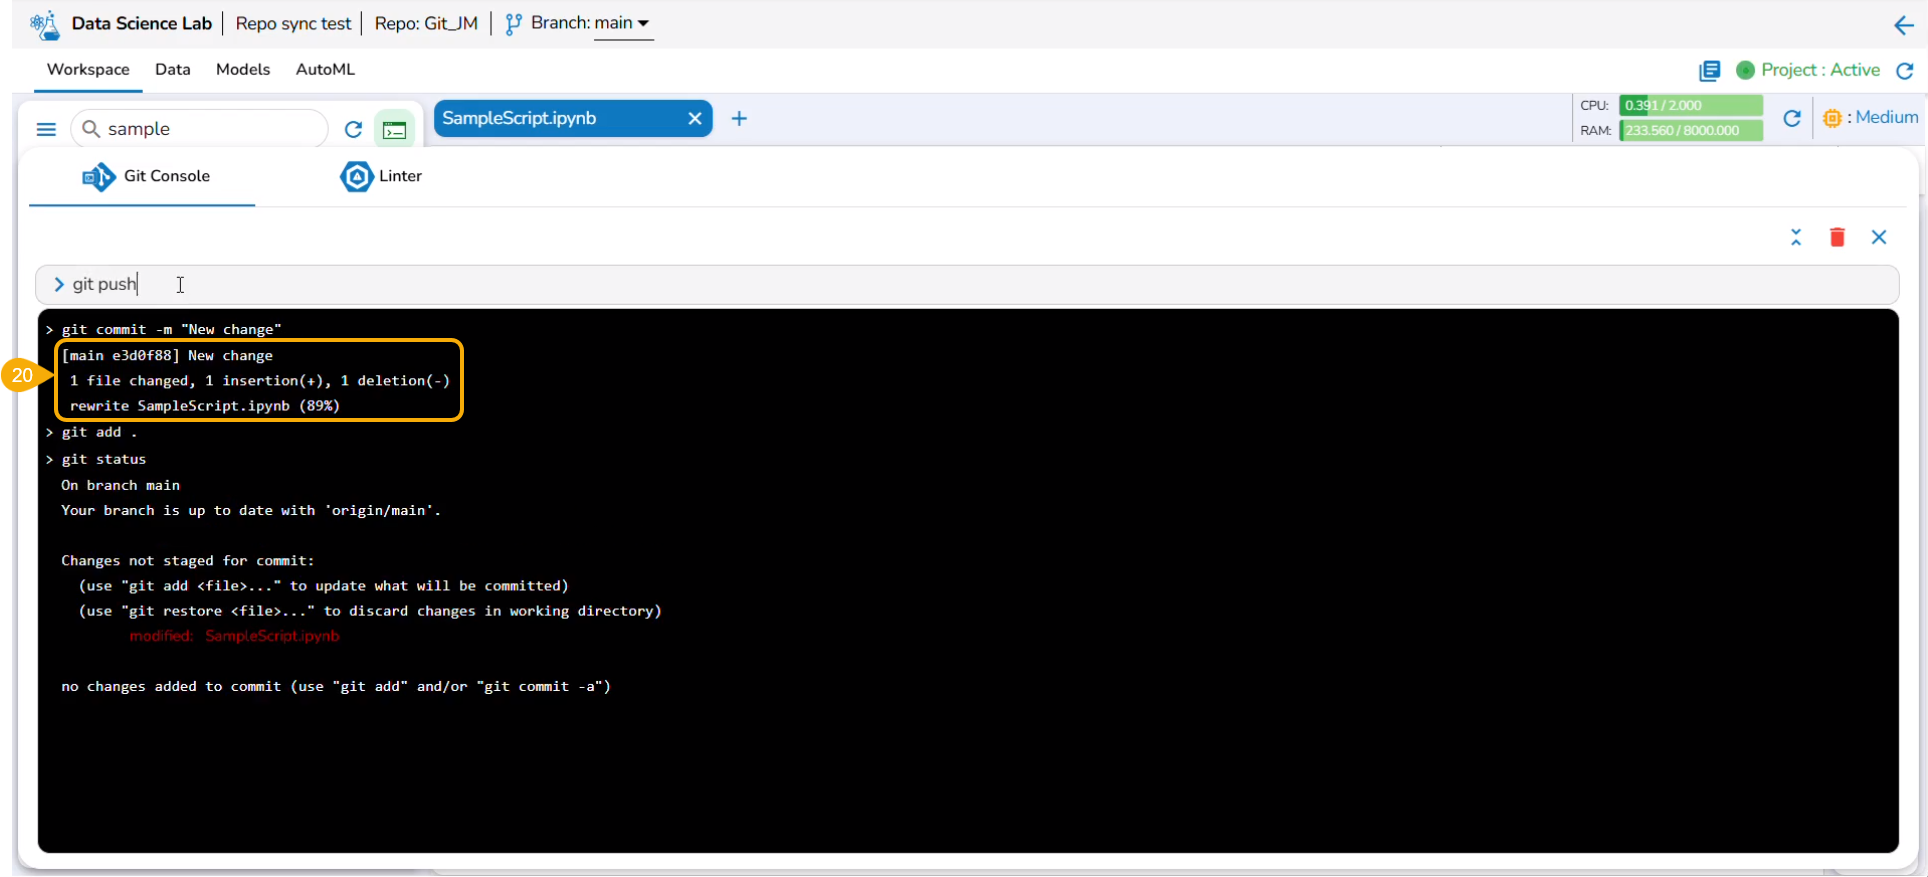Screen dimensions: 1928x877
Task: Expand the Branch: main dropdown
Action: click(579, 23)
